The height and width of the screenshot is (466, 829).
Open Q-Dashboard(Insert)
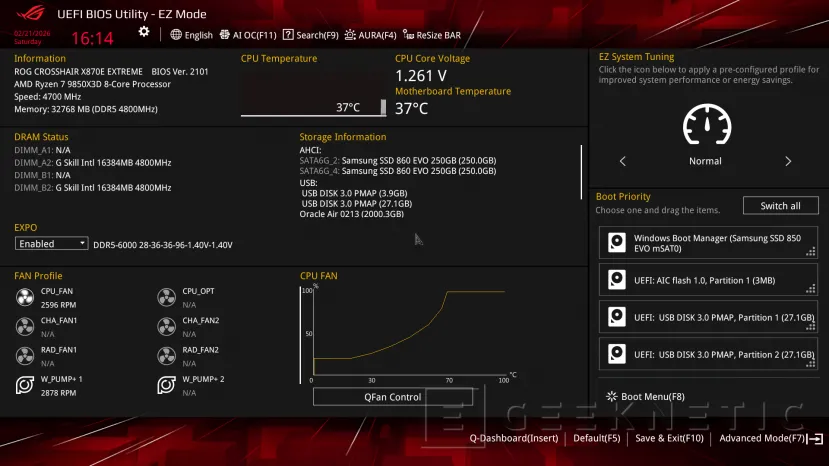click(x=513, y=438)
